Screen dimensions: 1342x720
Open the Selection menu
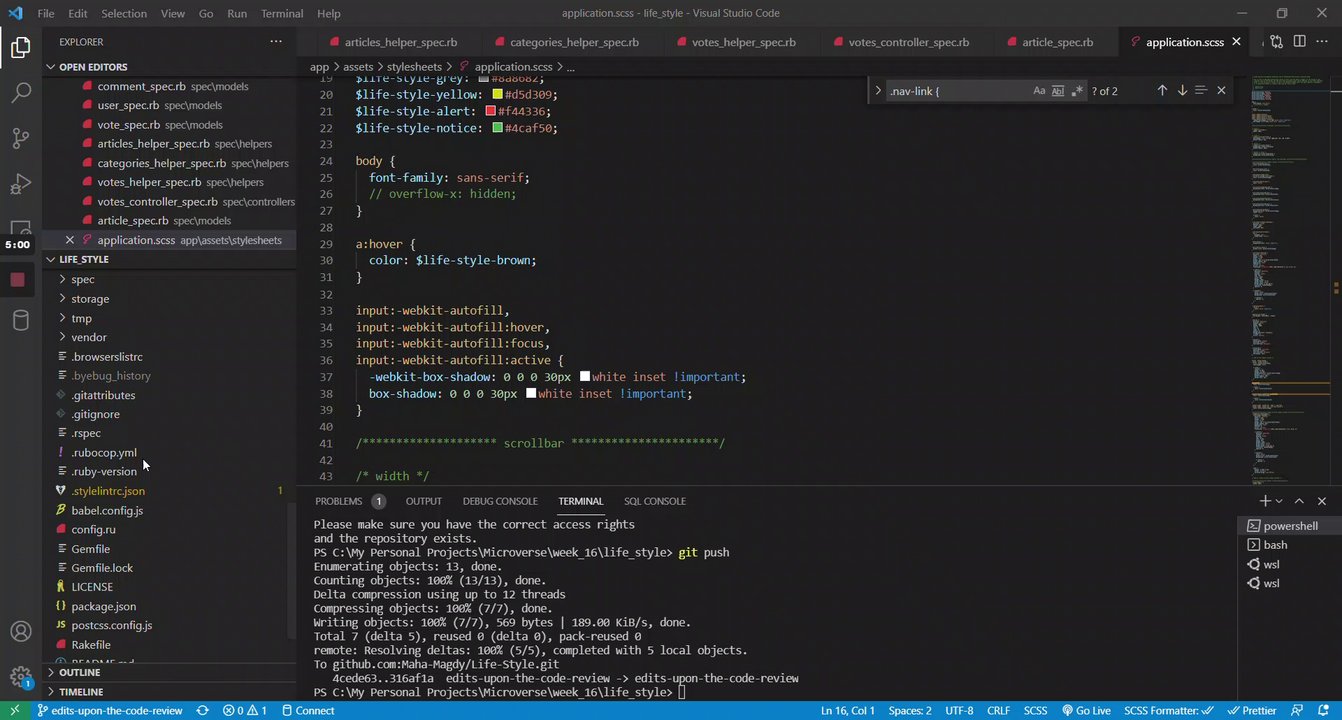[124, 14]
